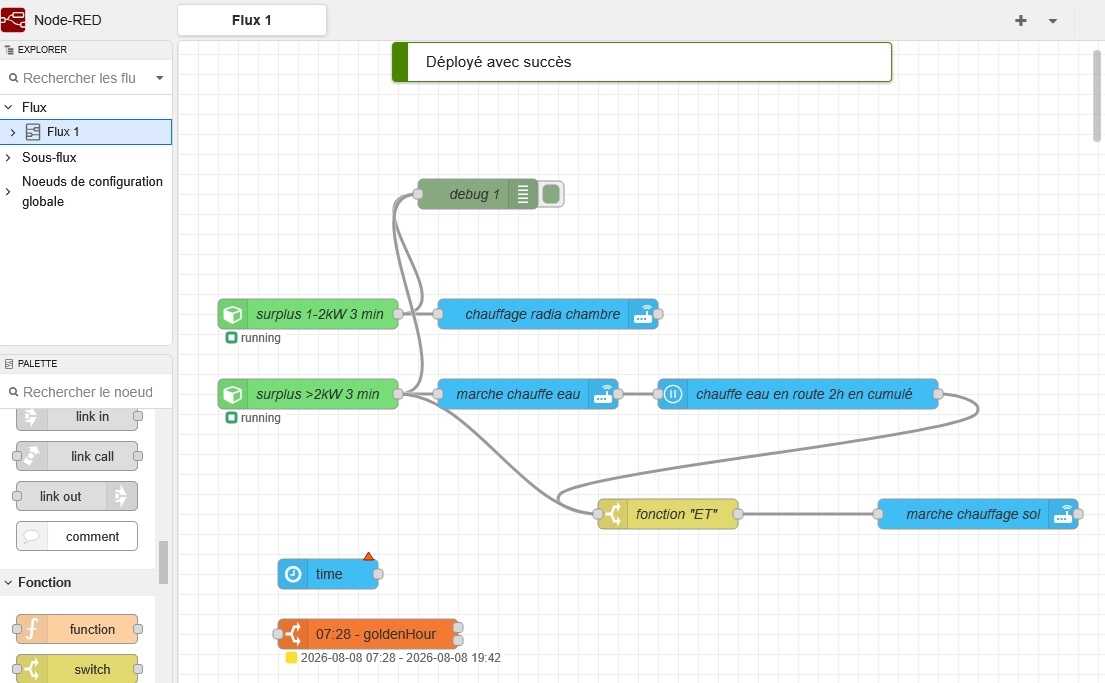1105x683 pixels.
Task: Select the link out palette node
Action: click(76, 496)
